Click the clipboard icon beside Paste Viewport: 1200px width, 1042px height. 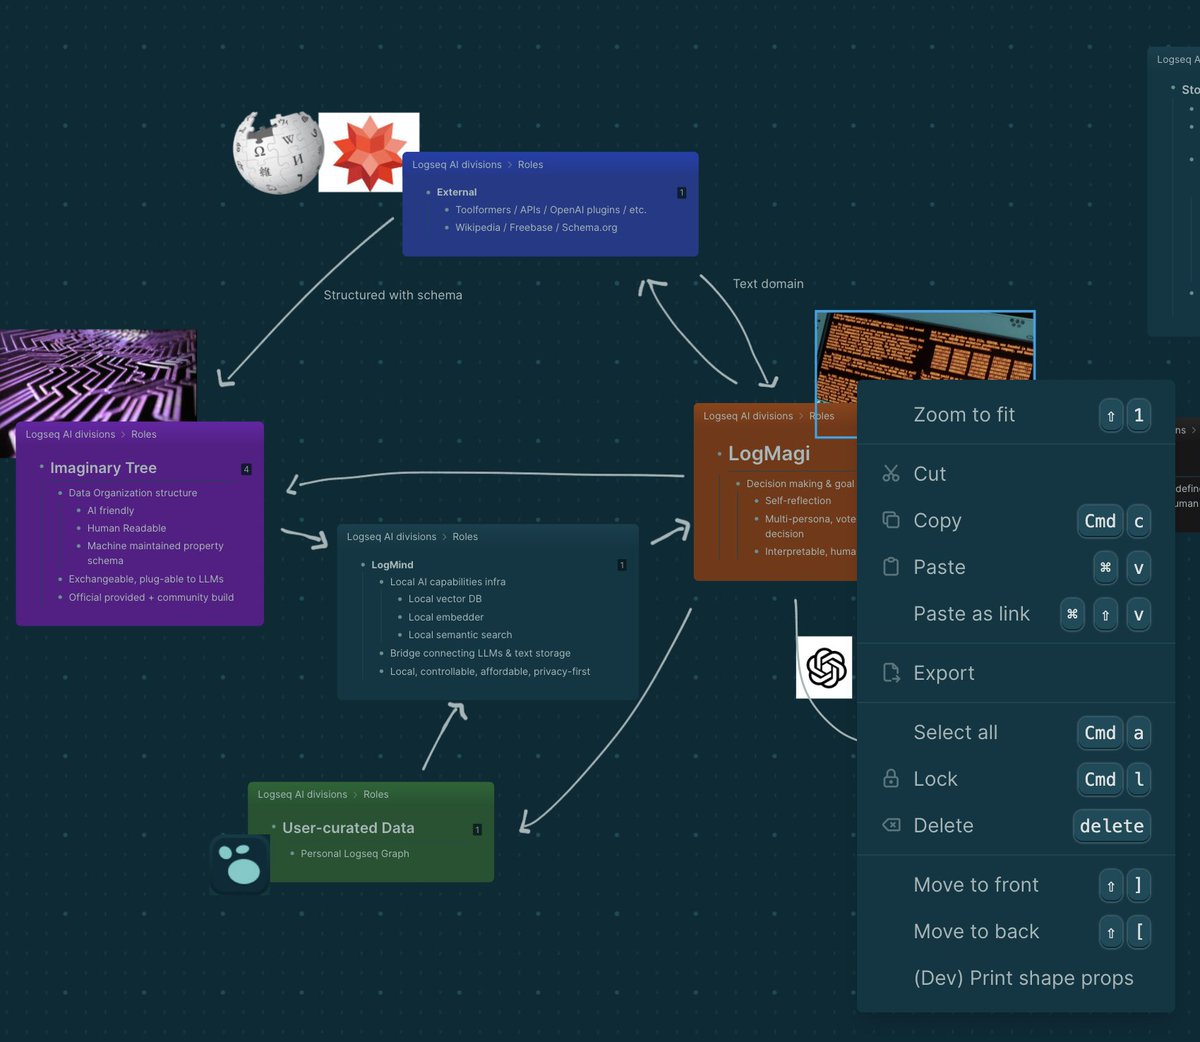[891, 567]
